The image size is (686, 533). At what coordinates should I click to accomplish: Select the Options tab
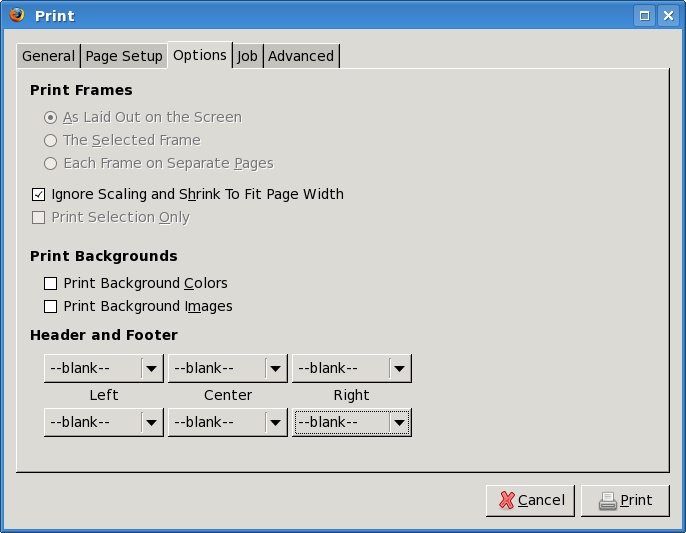(x=200, y=55)
